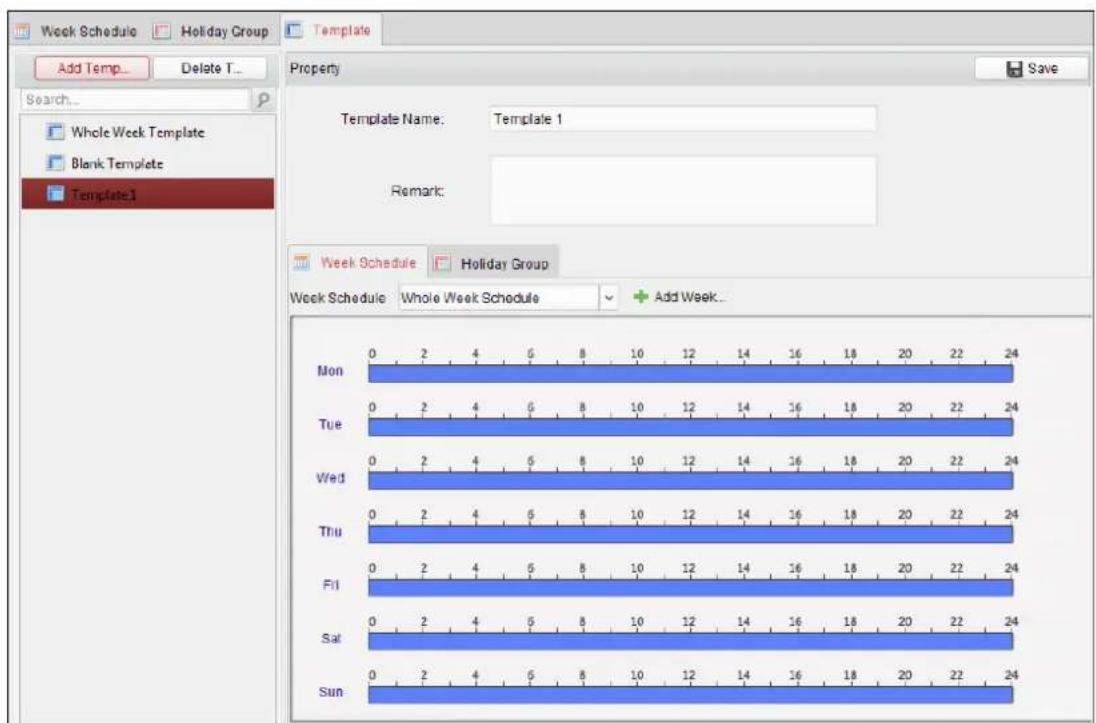Viewport: 1096px width, 723px height.
Task: Click the Thursday blue schedule bar
Action: (691, 534)
